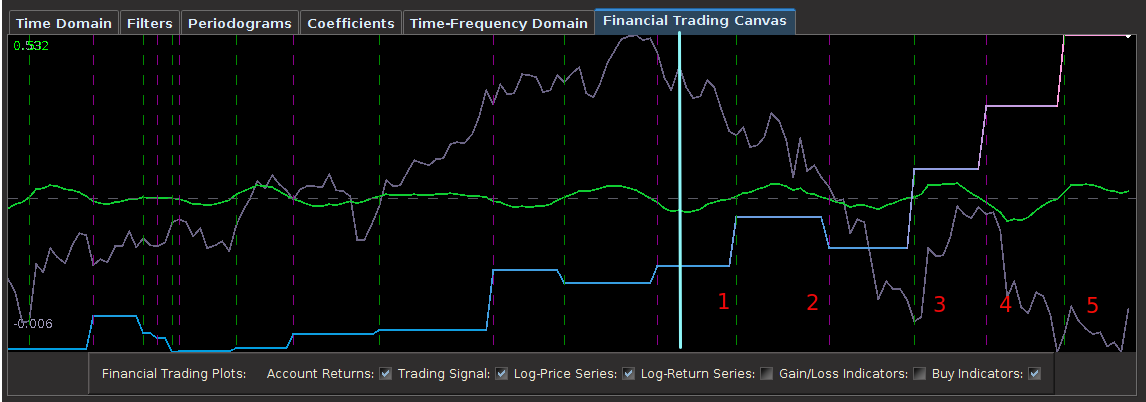Uncheck the Account Returns checkbox
This screenshot has height=402, width=1146.
[x=386, y=374]
